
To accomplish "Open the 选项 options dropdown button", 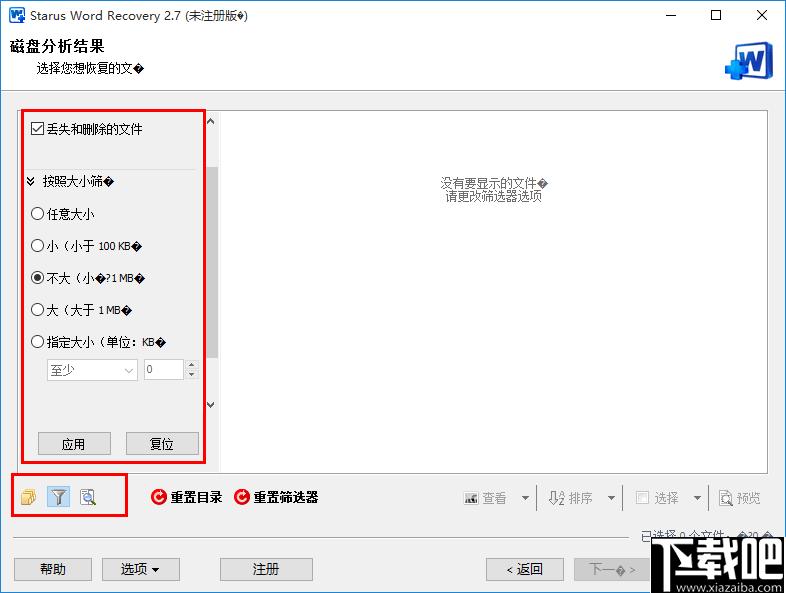I will coord(140,569).
